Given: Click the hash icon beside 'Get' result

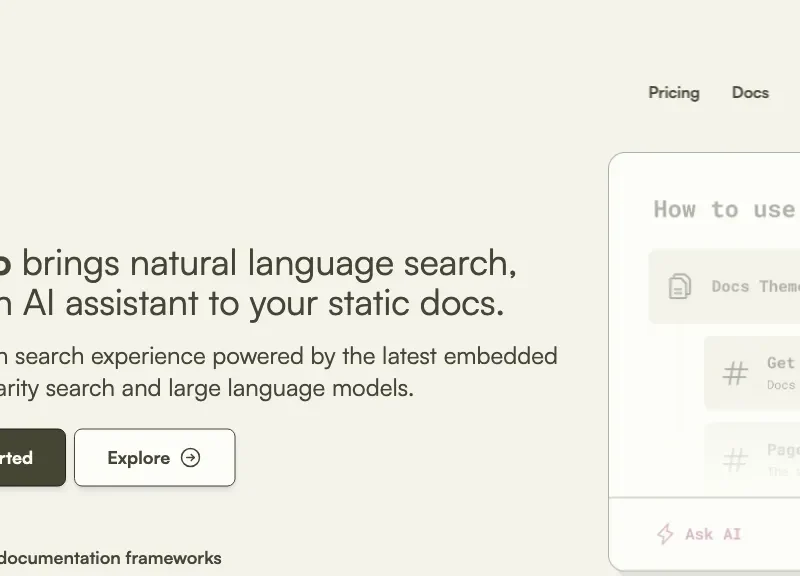Looking at the screenshot, I should pyautogui.click(x=735, y=374).
